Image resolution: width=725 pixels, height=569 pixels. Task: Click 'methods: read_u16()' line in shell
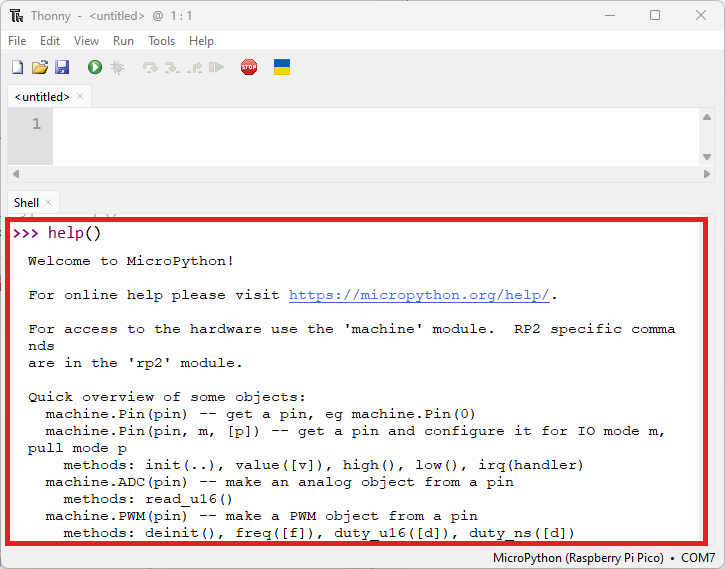pos(148,499)
